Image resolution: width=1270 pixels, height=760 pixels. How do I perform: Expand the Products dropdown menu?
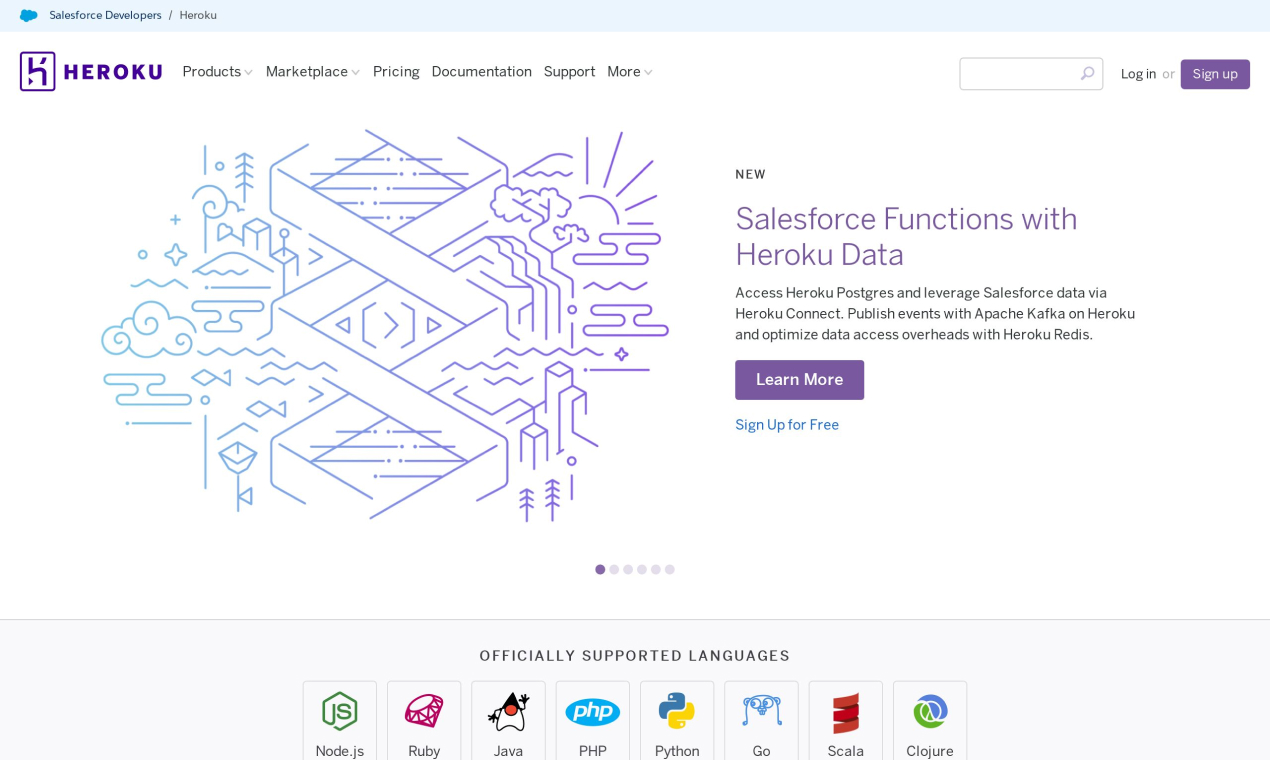pos(217,71)
